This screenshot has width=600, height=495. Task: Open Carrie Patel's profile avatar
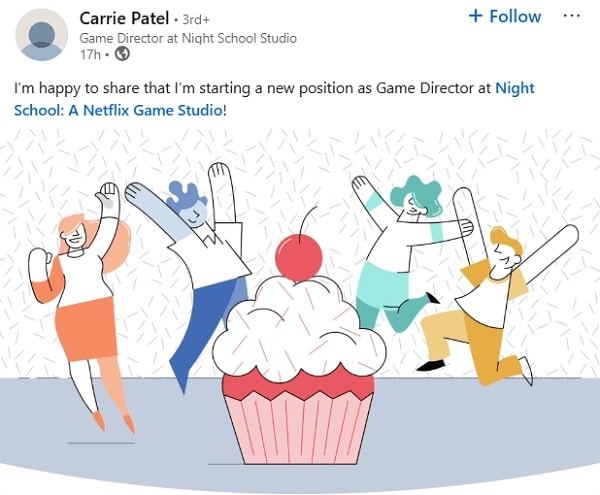pos(41,35)
